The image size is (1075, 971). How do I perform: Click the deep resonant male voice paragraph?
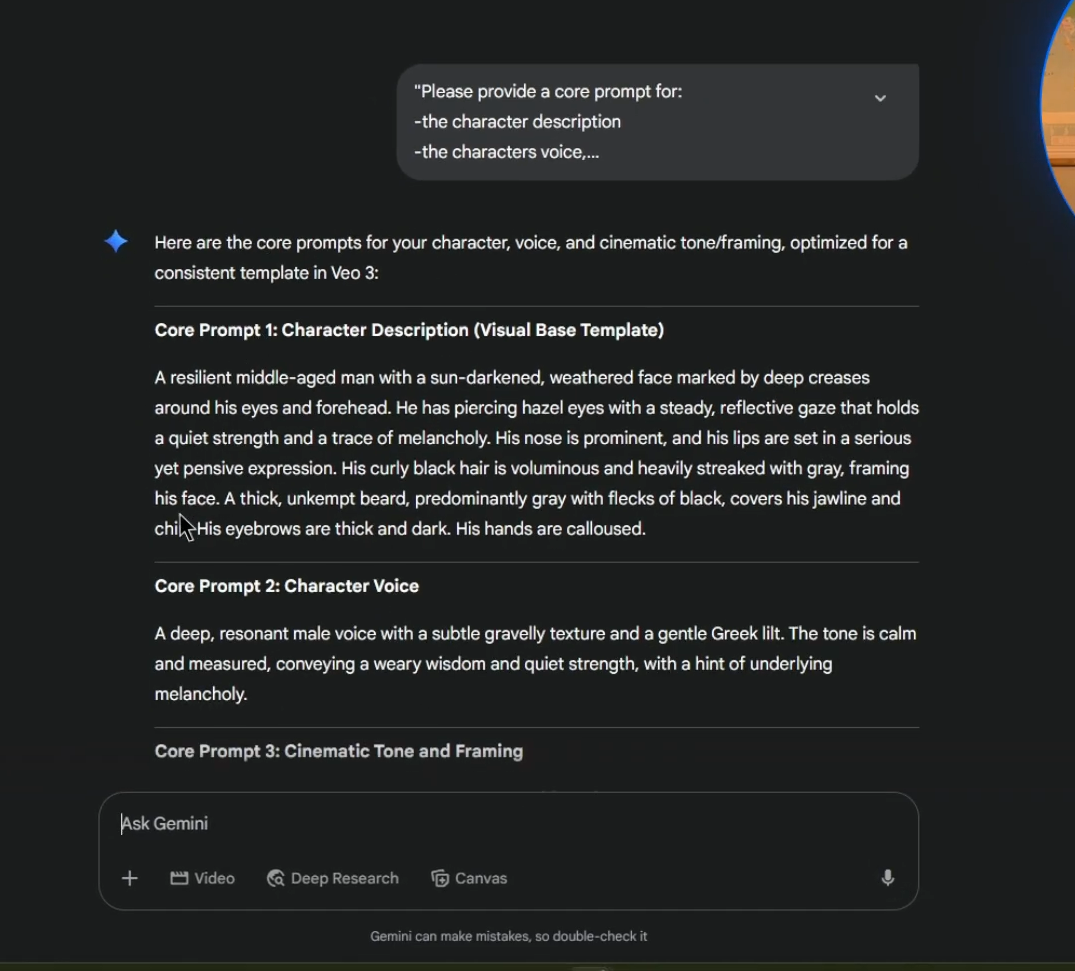coord(535,663)
